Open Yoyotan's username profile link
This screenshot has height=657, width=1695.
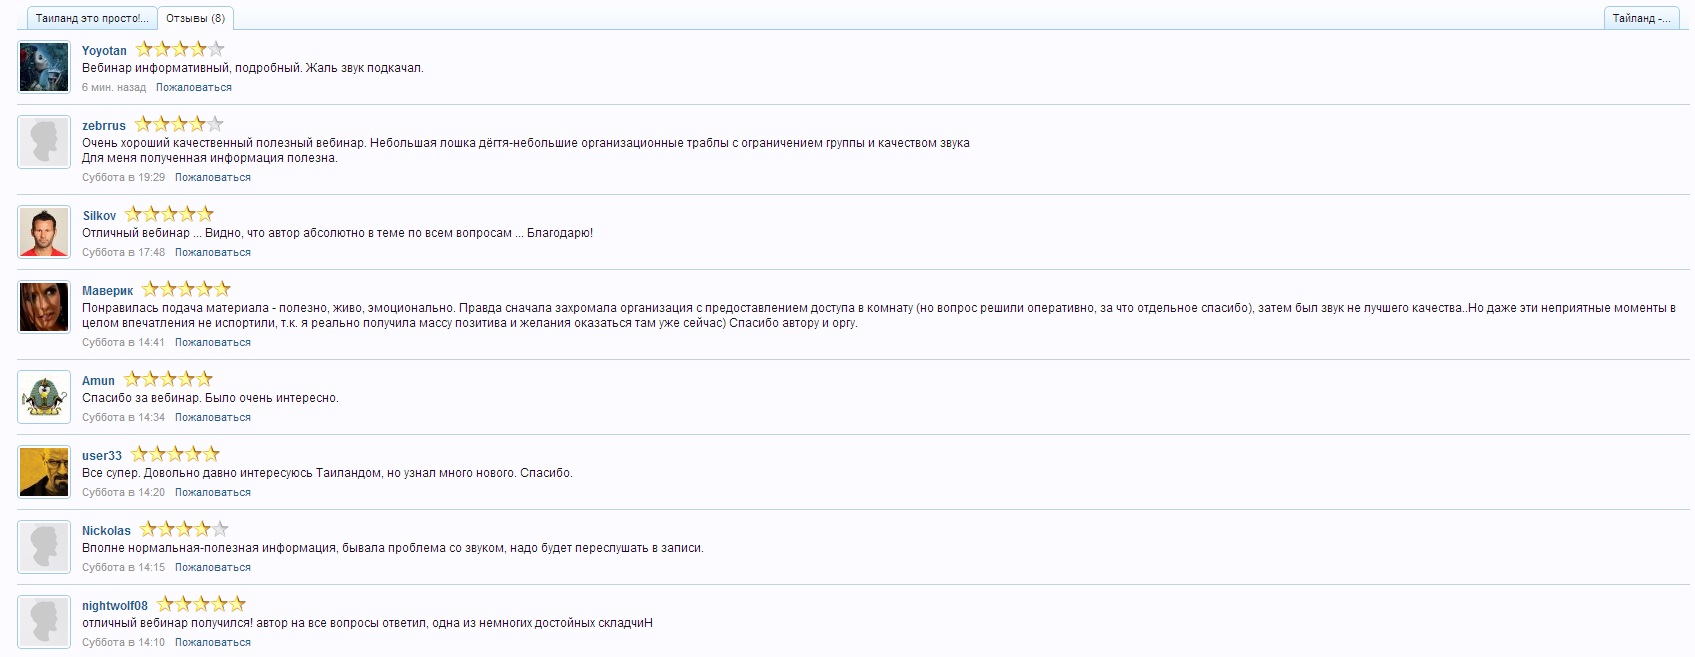tap(104, 51)
